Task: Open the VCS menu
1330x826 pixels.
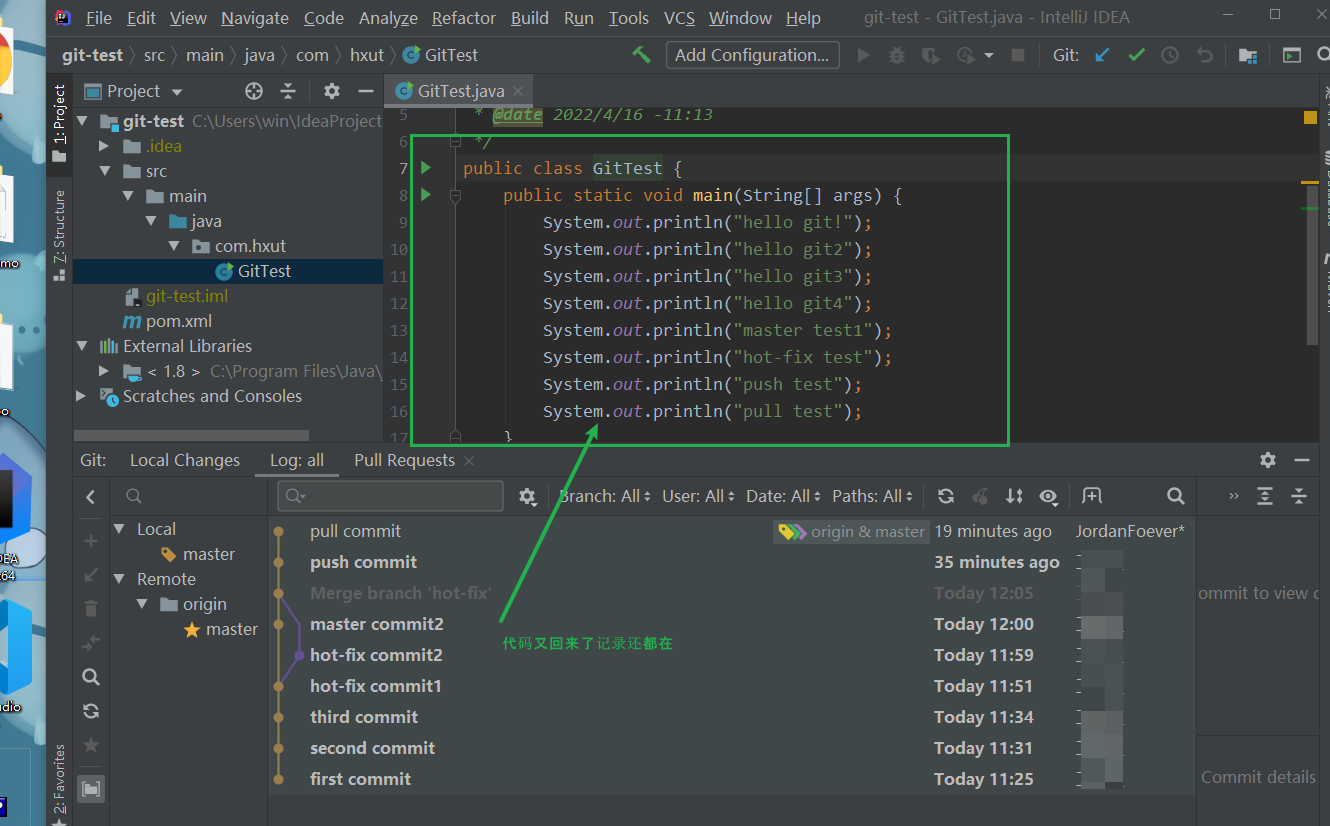Action: tap(679, 18)
